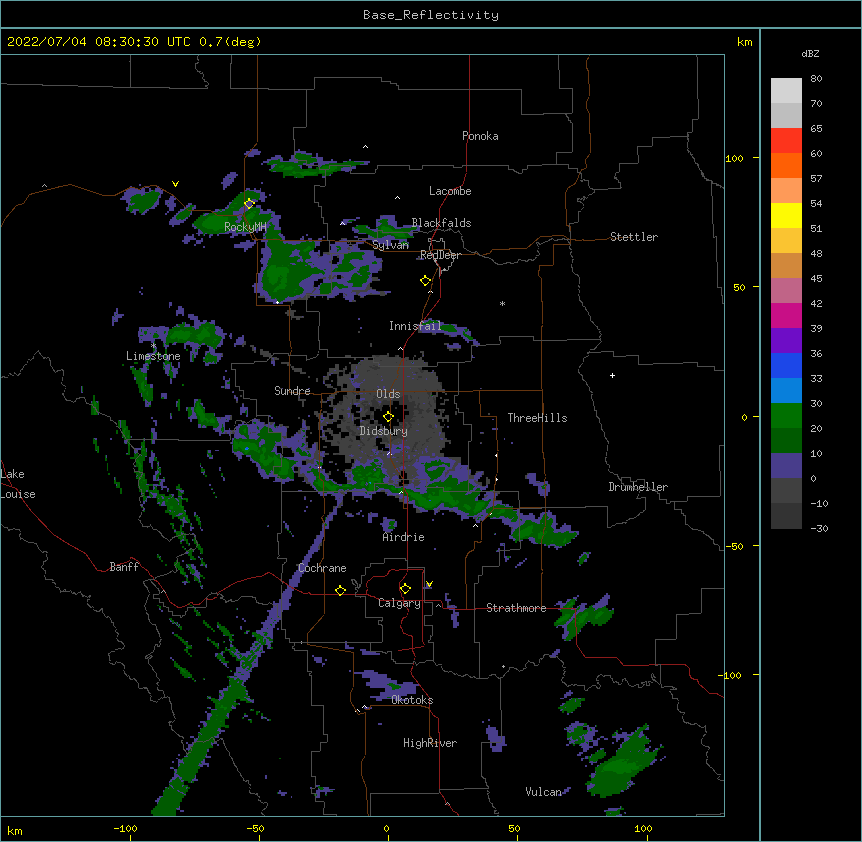Click the Didsbury town label
The width and height of the screenshot is (862, 842).
(x=384, y=431)
